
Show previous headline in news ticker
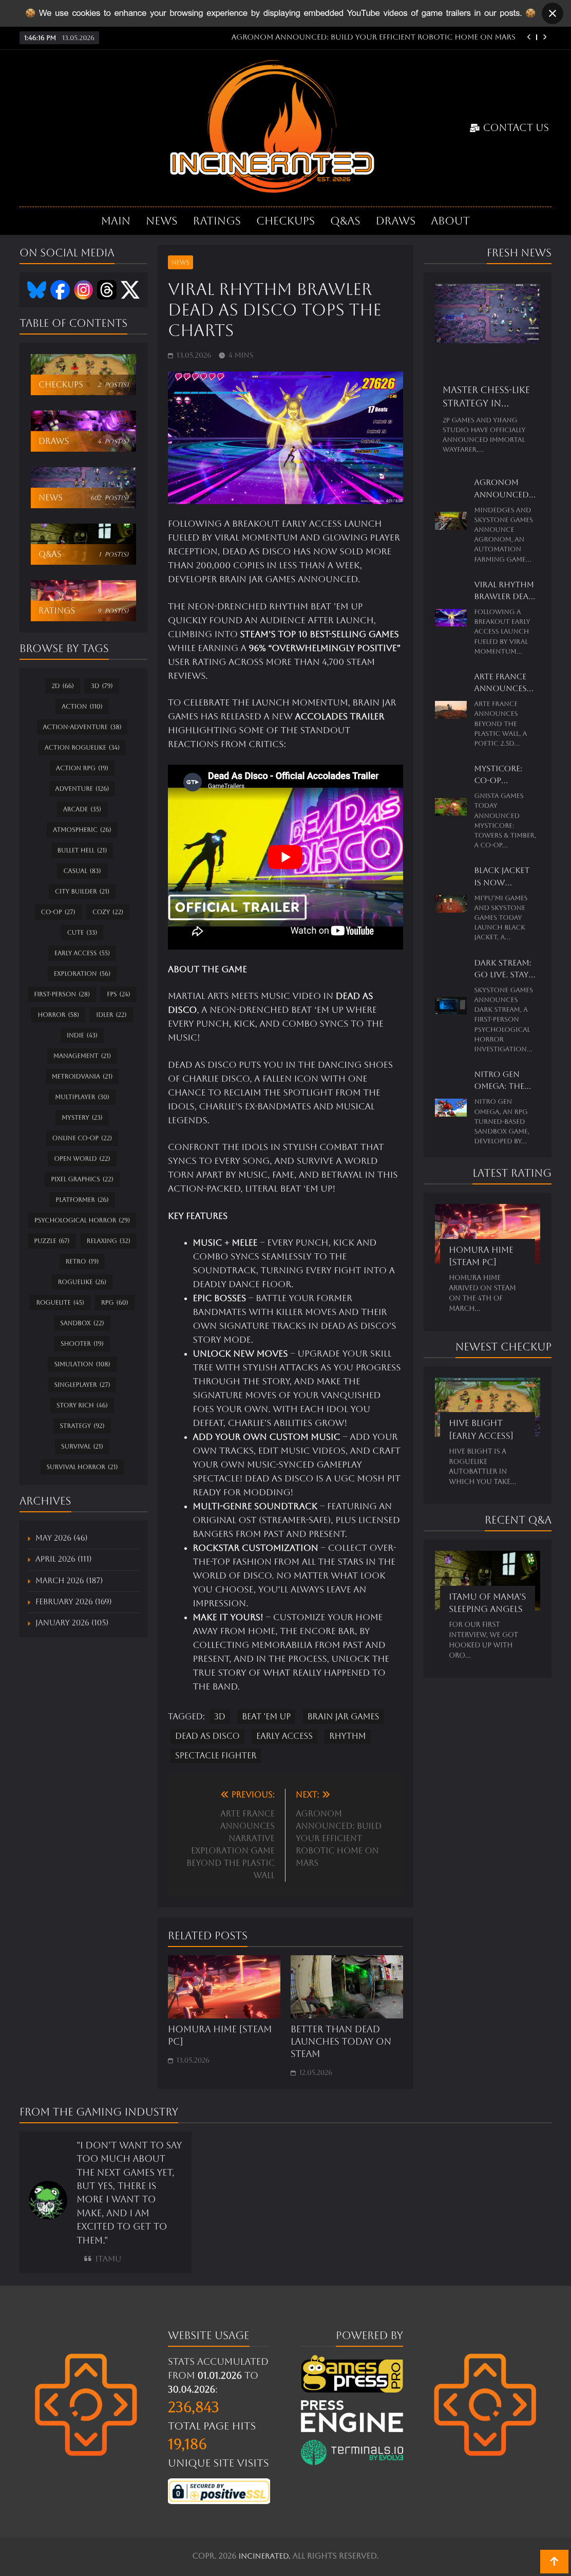tap(528, 37)
